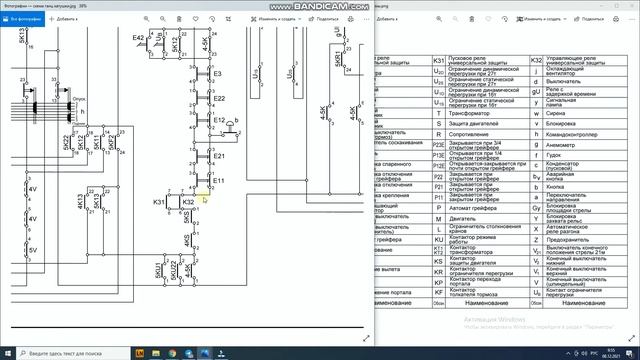Image resolution: width=640 pixels, height=360 pixels.
Task: Open the Windows Start menu
Action: tap(8, 353)
